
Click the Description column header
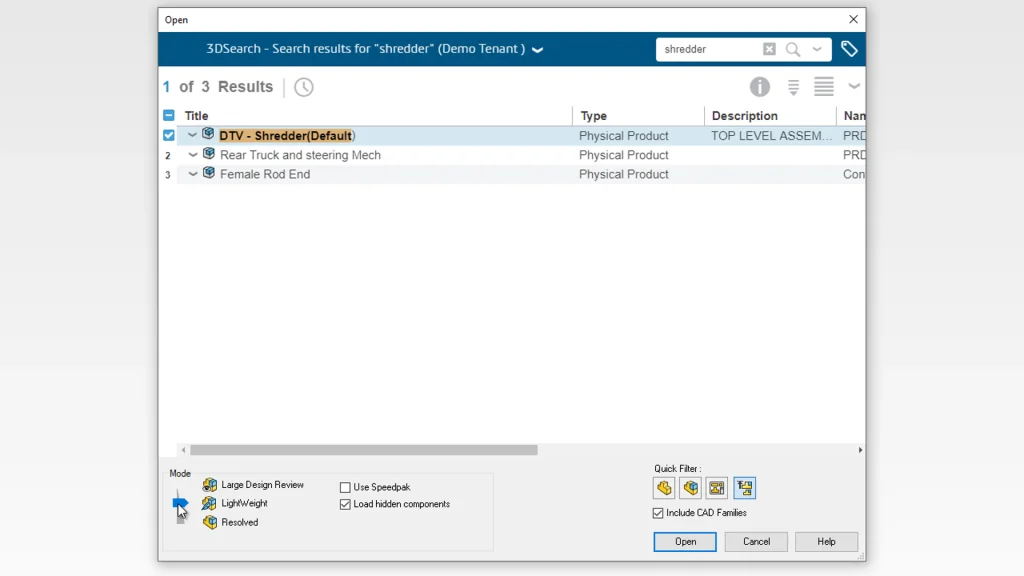[744, 116]
